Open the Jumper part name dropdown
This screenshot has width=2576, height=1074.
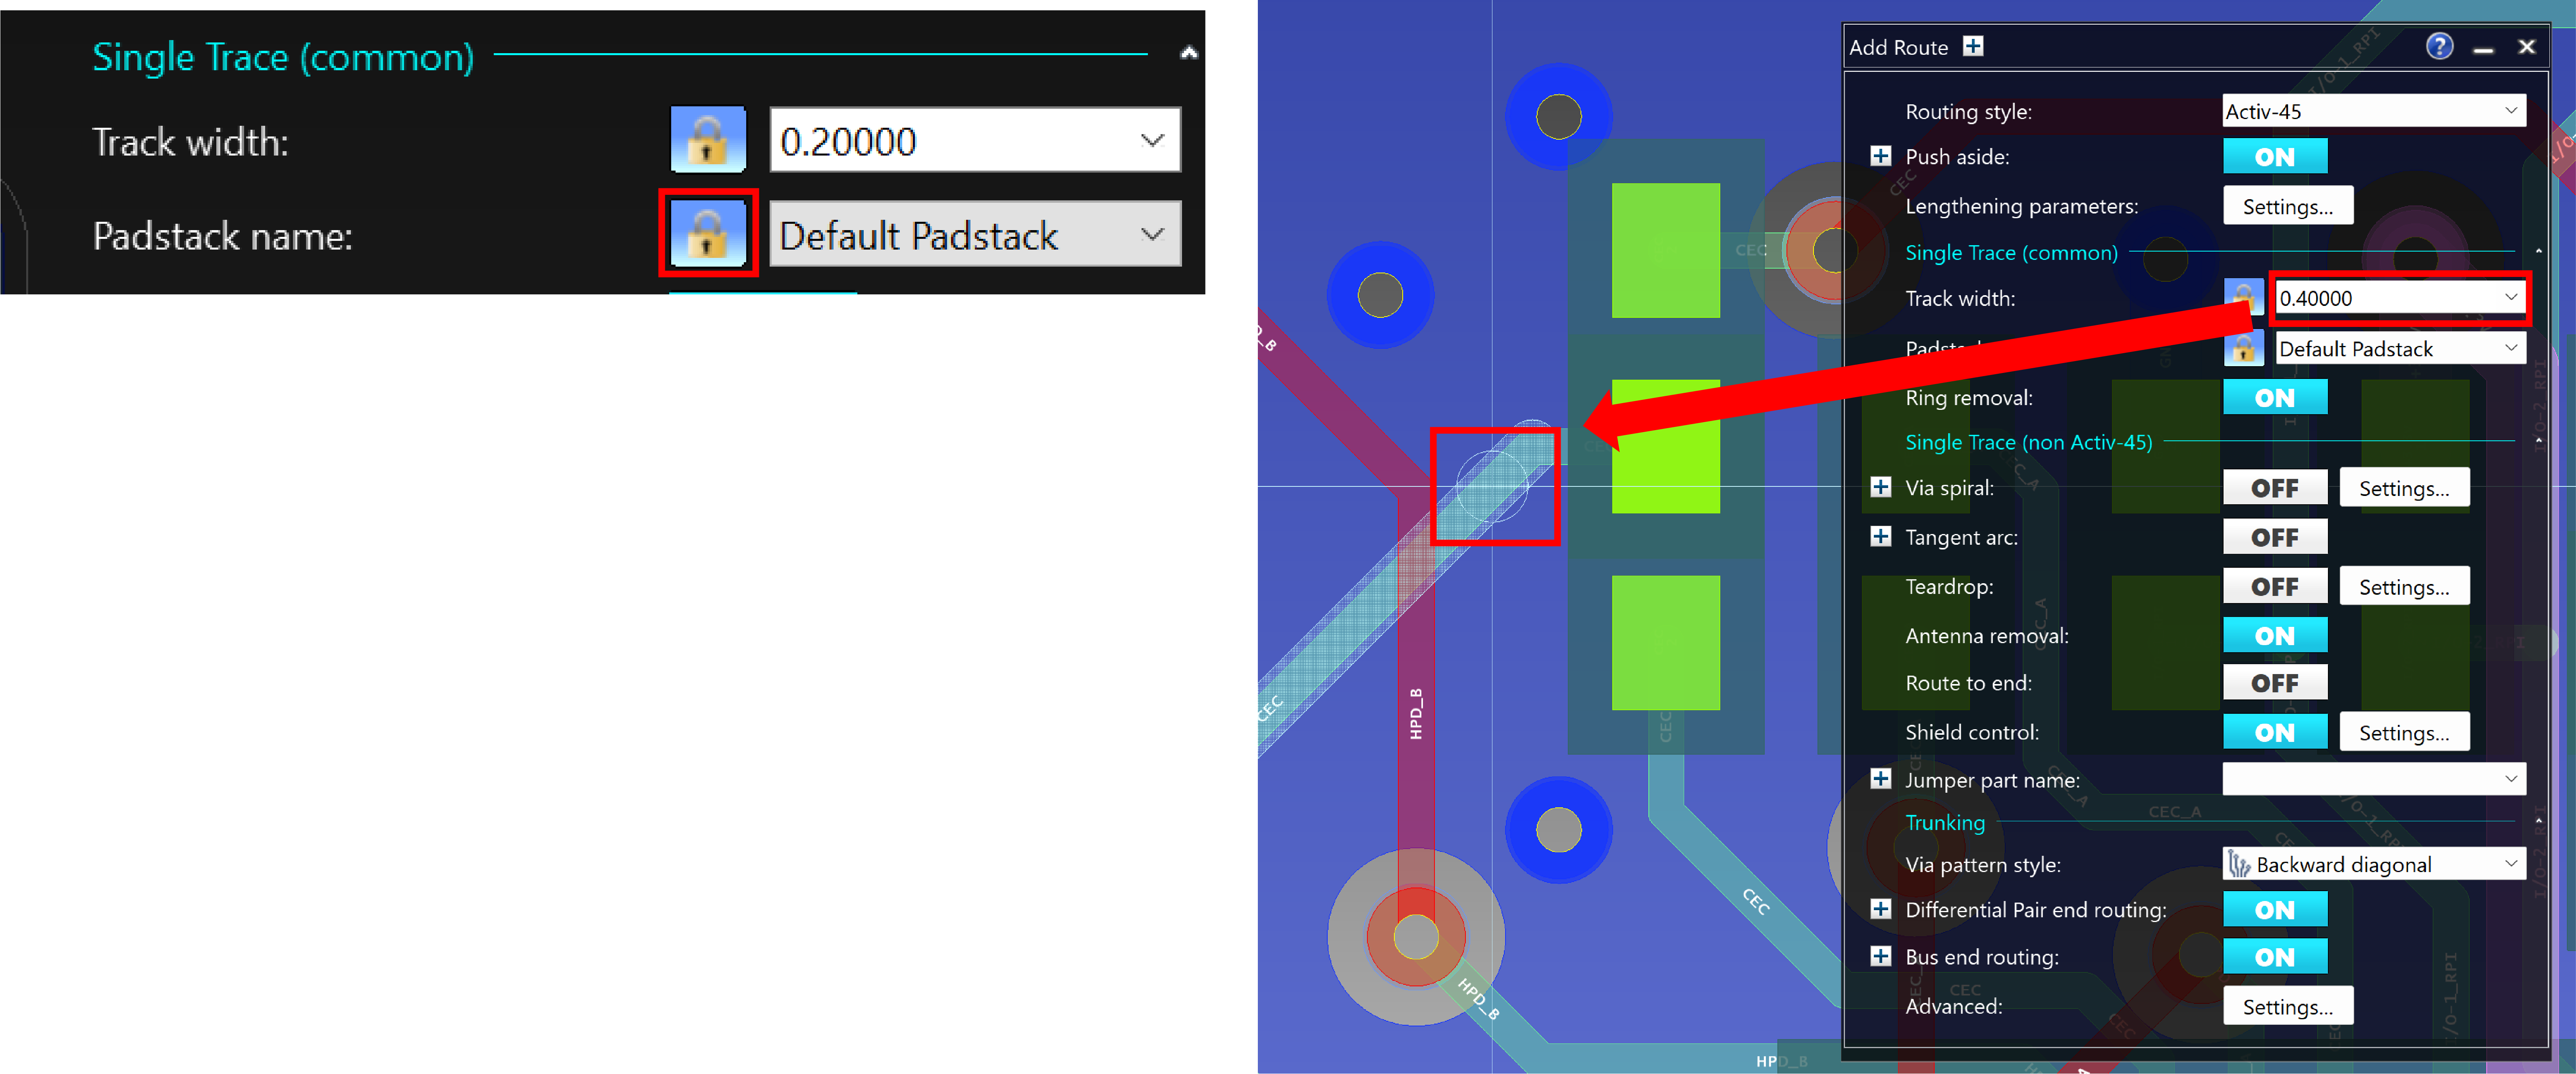(x=2373, y=779)
